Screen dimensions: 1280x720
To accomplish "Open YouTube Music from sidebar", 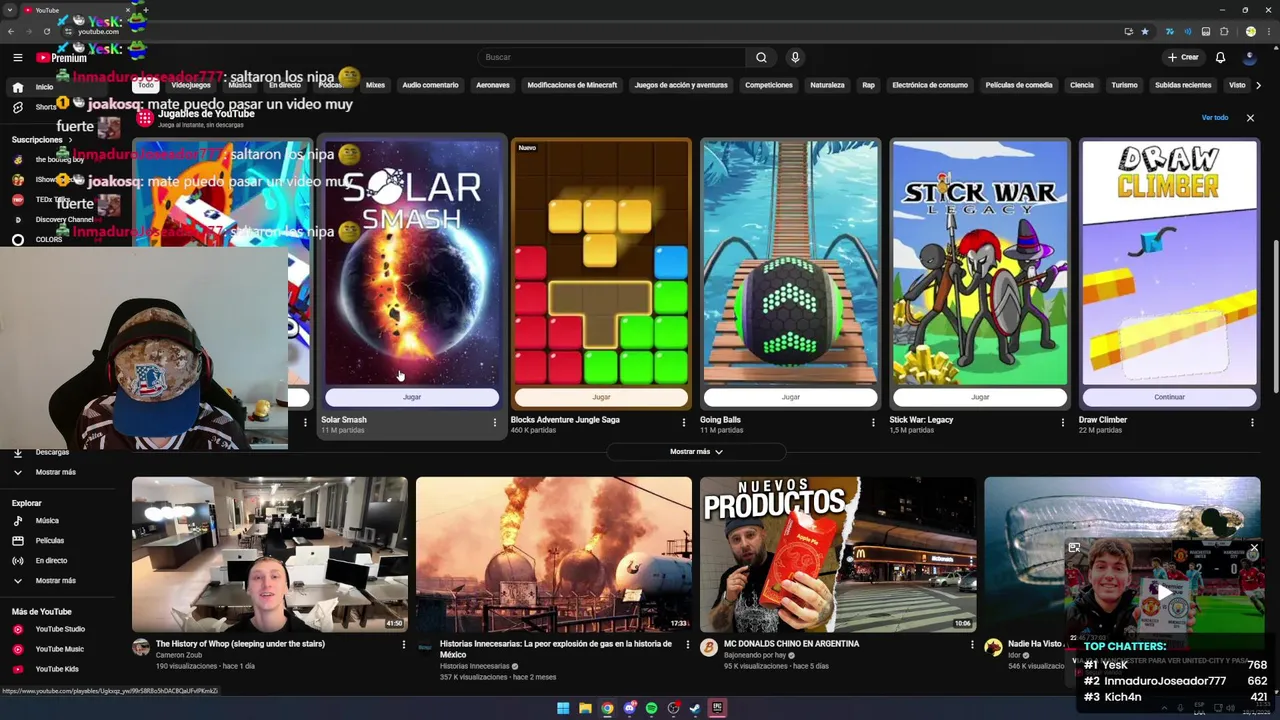I will (60, 649).
